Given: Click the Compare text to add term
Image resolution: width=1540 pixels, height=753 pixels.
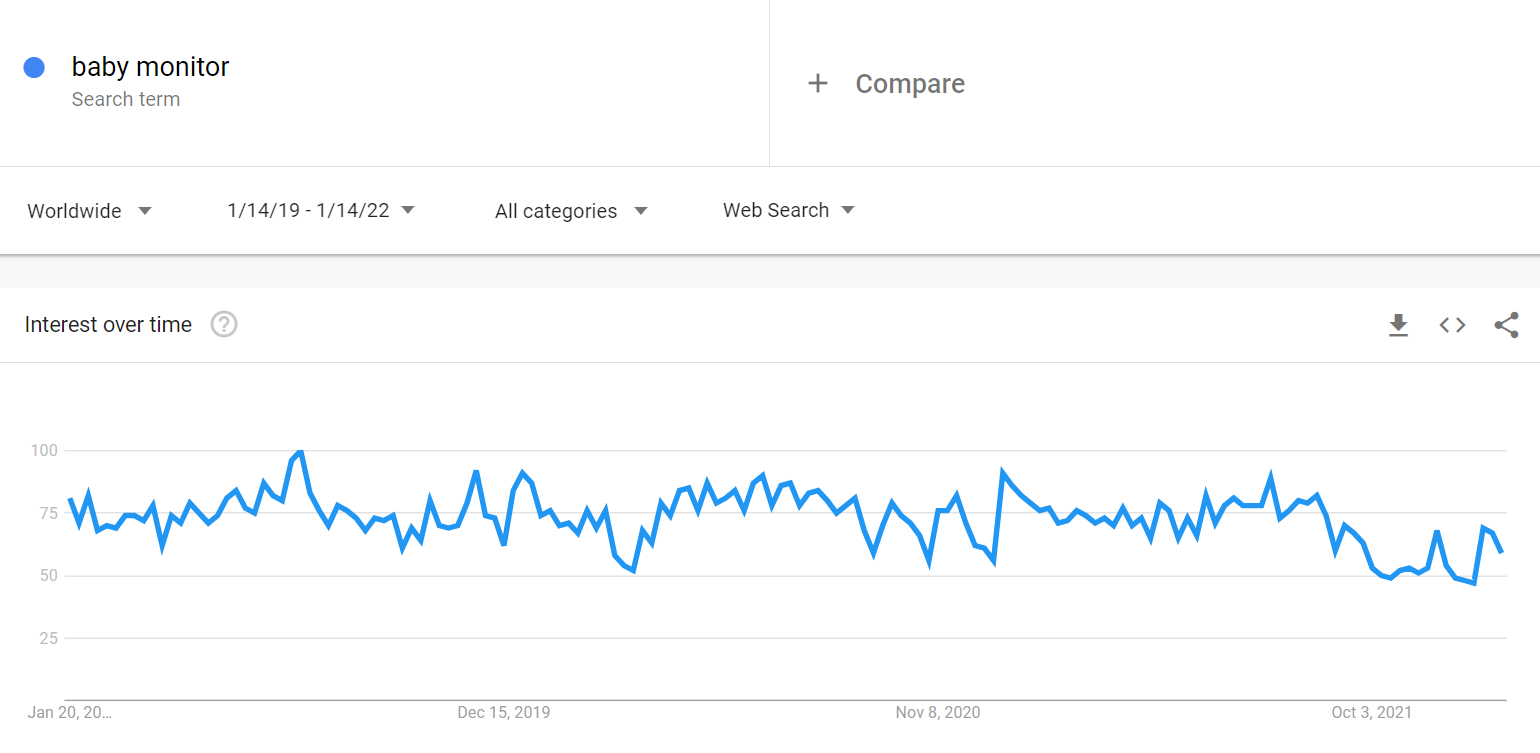Looking at the screenshot, I should point(910,84).
